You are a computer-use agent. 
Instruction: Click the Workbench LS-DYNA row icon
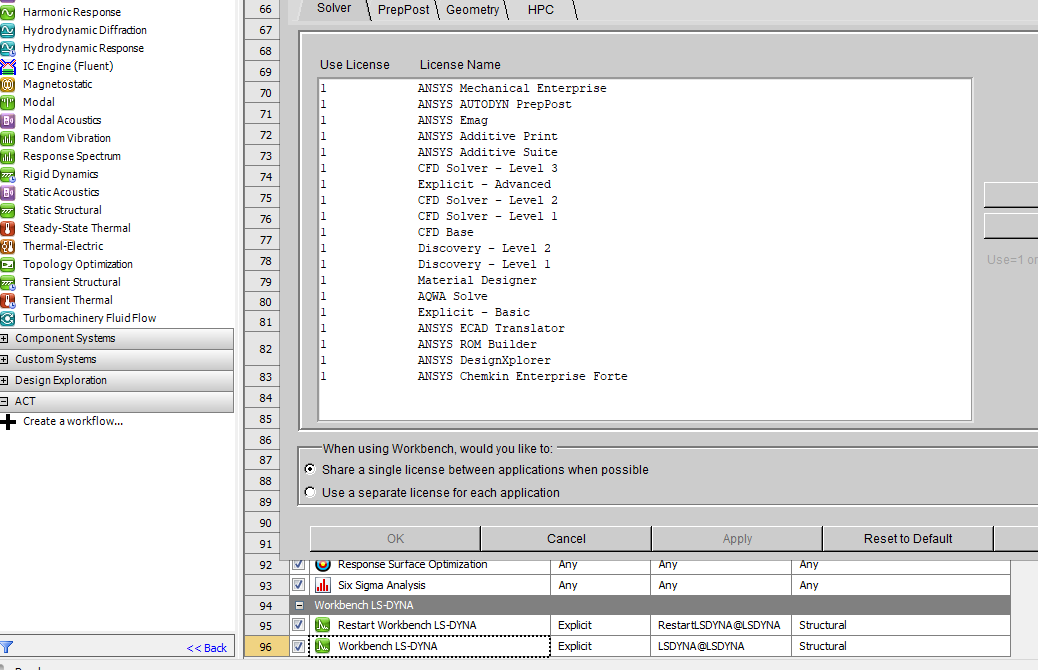point(322,646)
